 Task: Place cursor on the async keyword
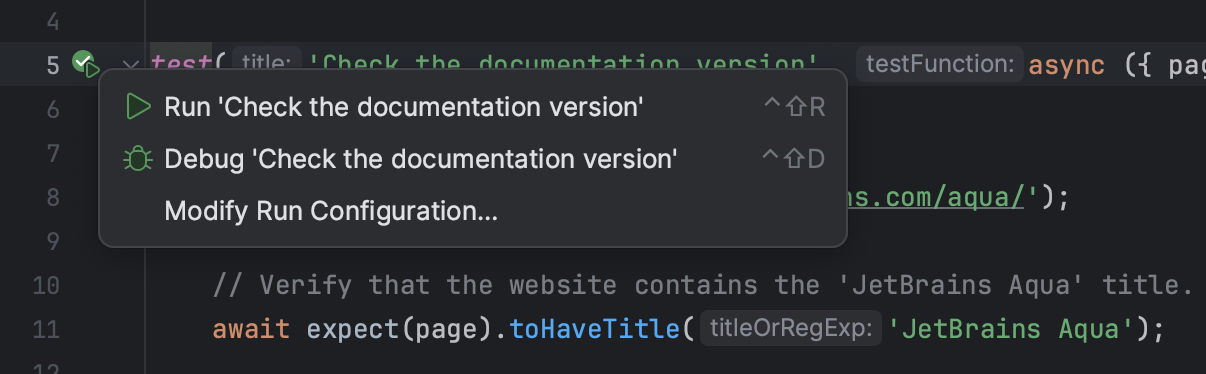pos(1067,65)
